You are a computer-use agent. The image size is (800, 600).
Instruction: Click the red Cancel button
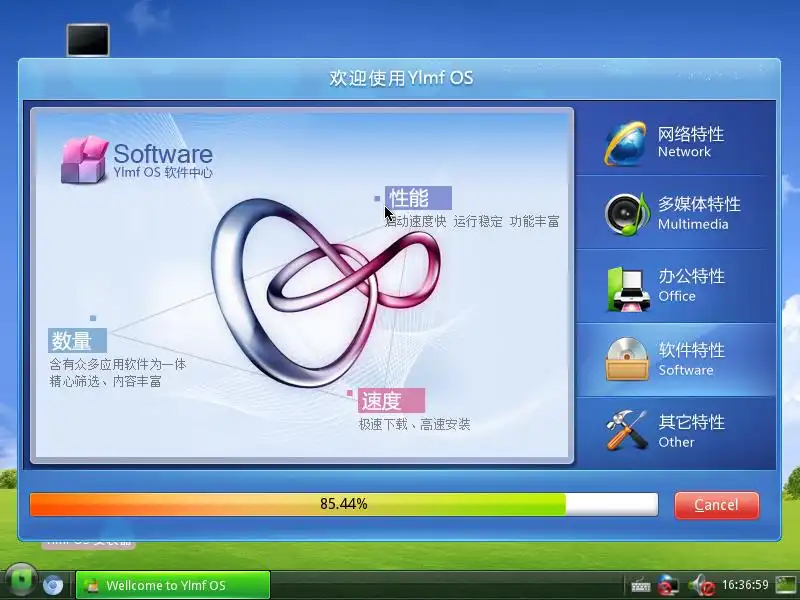(x=716, y=505)
